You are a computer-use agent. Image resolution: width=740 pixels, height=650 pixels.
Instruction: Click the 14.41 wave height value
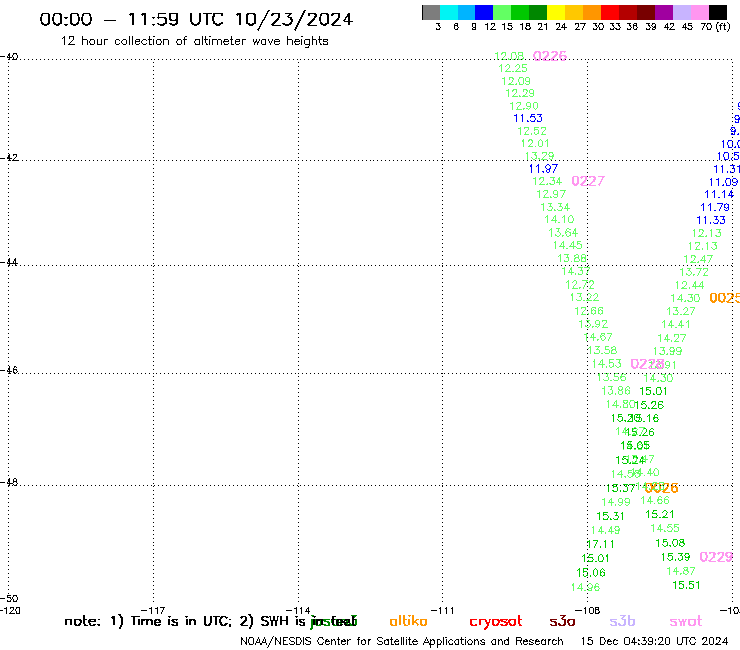click(x=676, y=324)
